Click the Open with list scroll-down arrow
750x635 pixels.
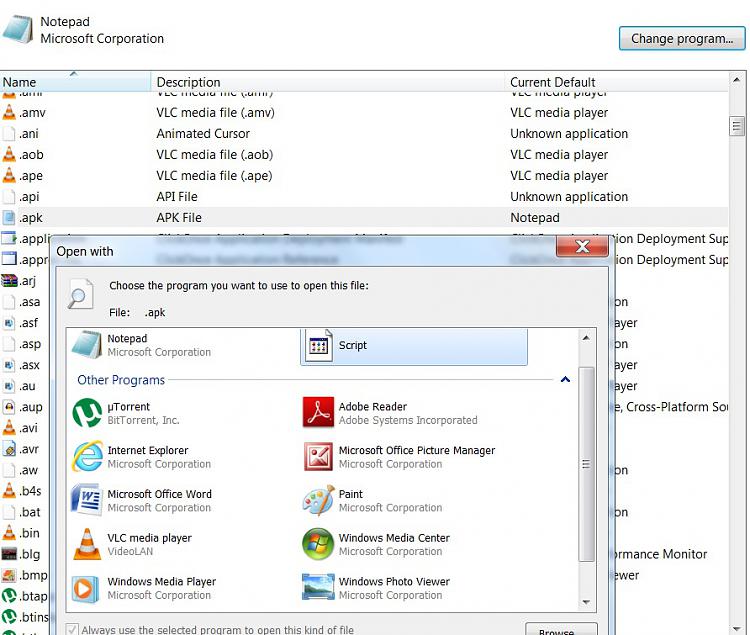[x=586, y=602]
